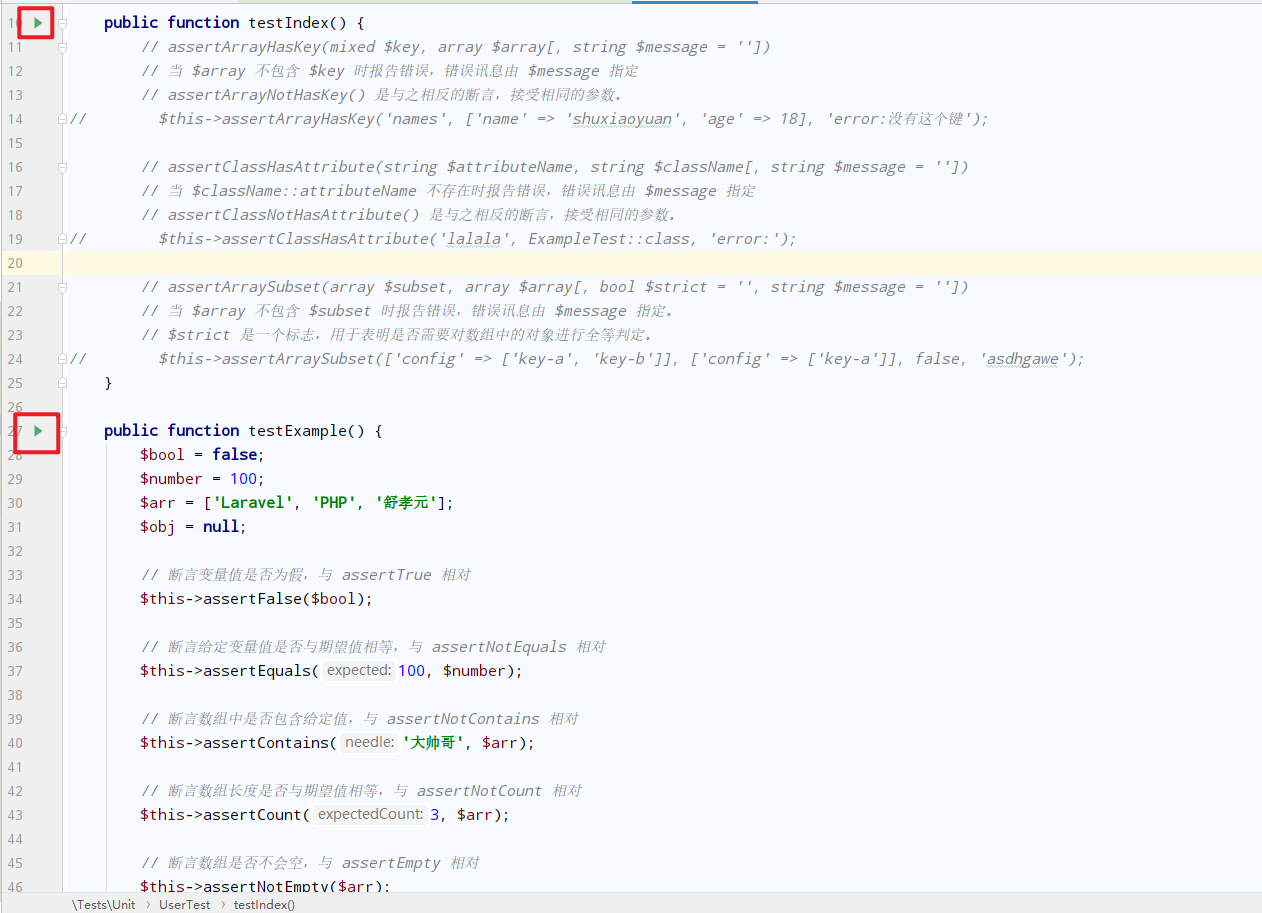Click the fold end marker on line 24
Screen dimensions: 1262x913
pyautogui.click(x=62, y=358)
